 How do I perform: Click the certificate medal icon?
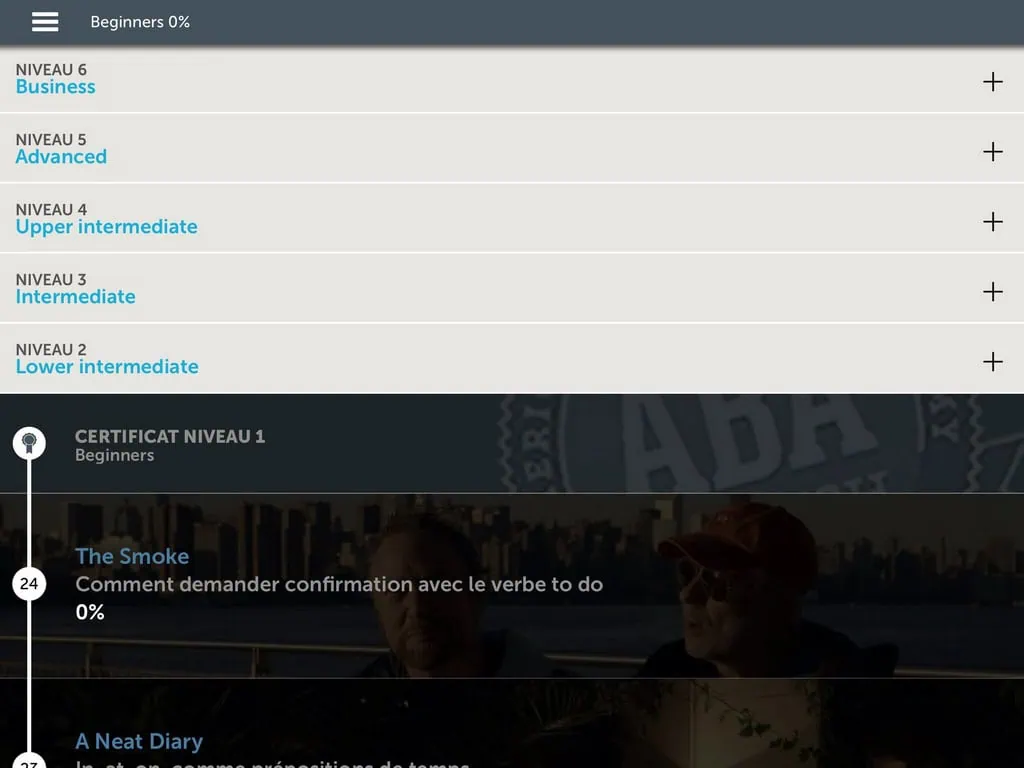point(29,442)
